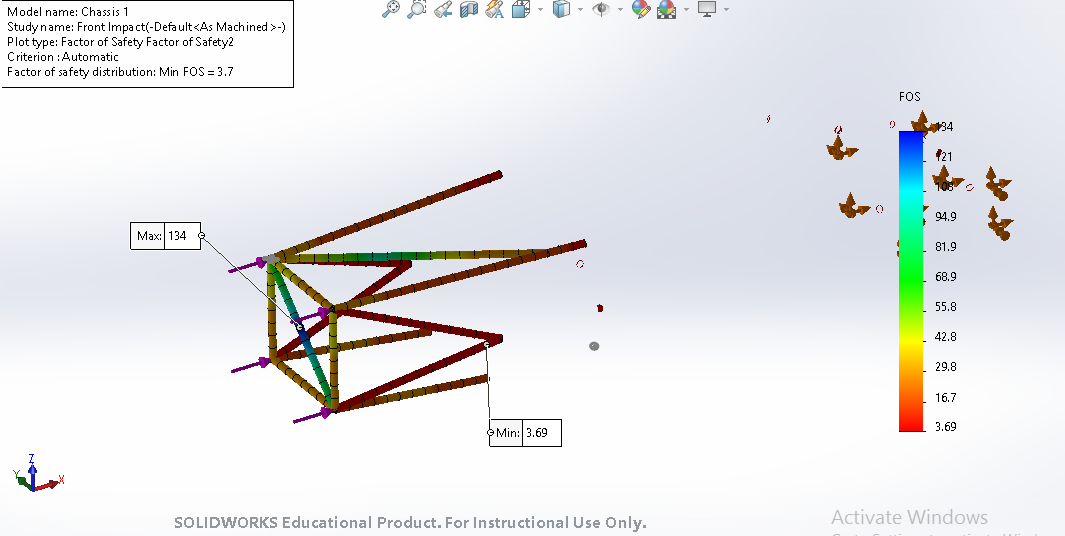The width and height of the screenshot is (1065, 536).
Task: Go back to the Previous View
Action: (x=443, y=9)
